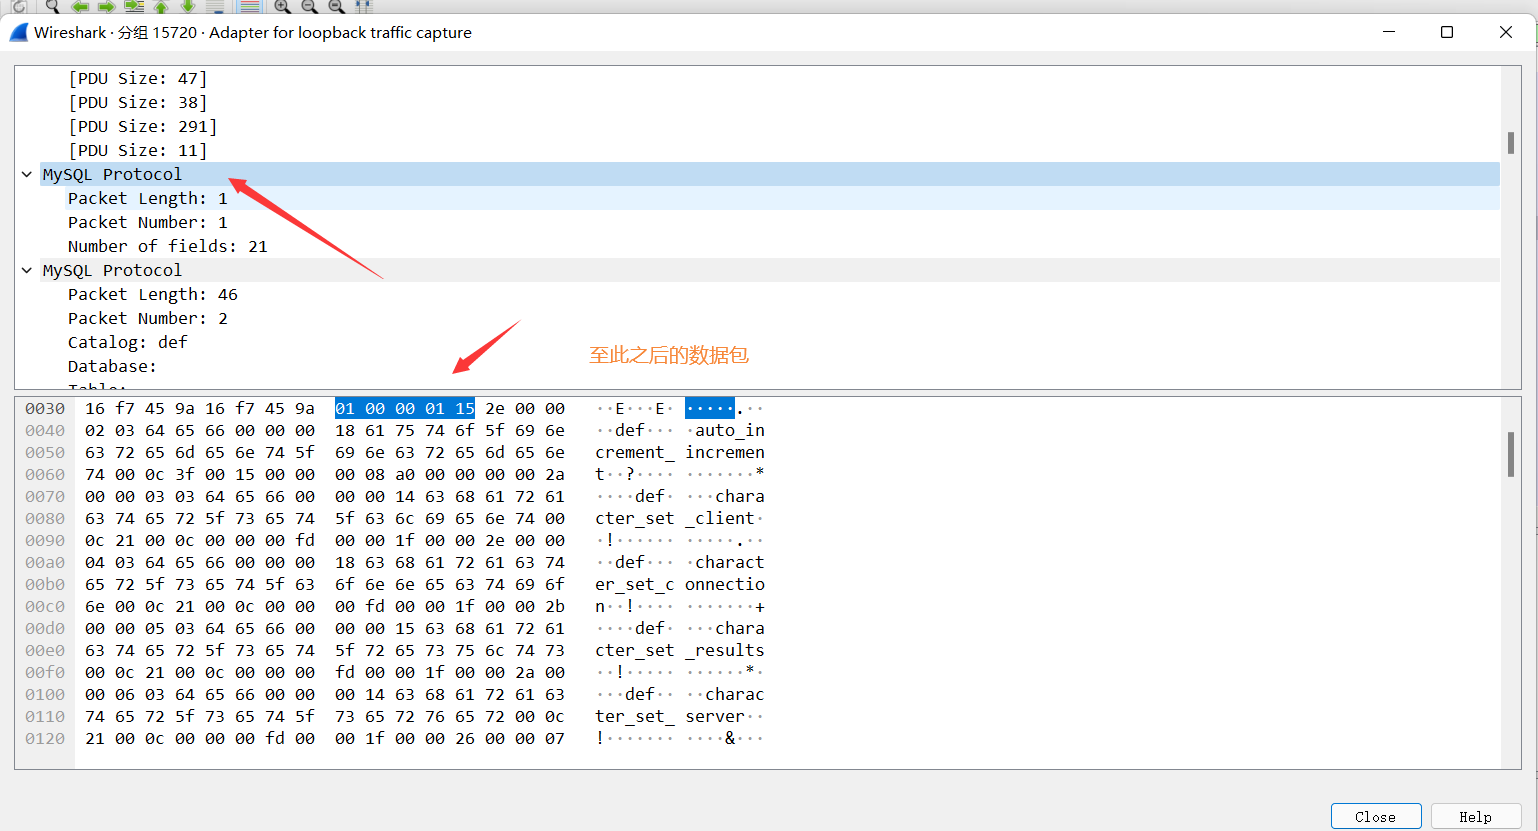Jump to first packet with up arrow icon
This screenshot has width=1538, height=831.
(x=160, y=7)
